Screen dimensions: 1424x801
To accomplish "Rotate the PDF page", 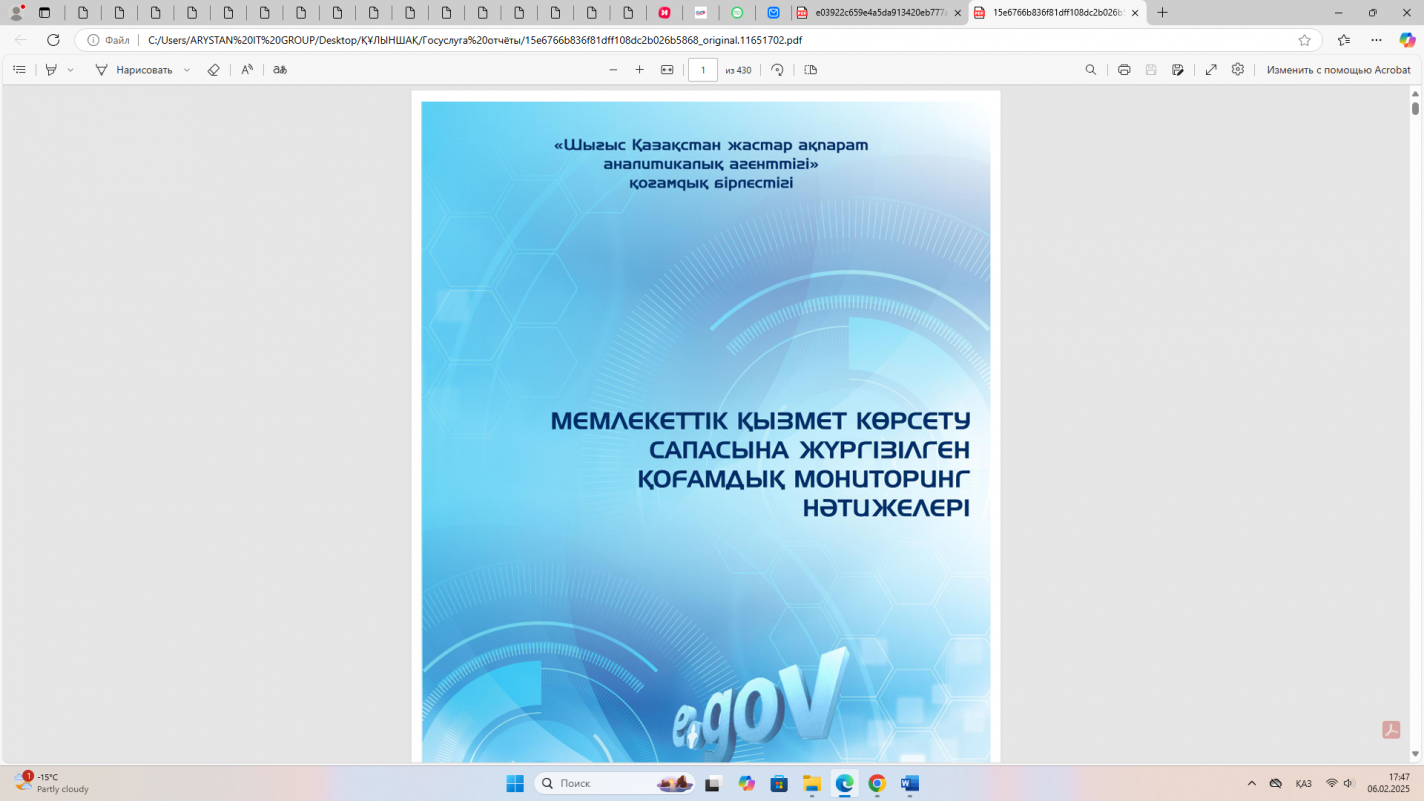I will (x=777, y=70).
